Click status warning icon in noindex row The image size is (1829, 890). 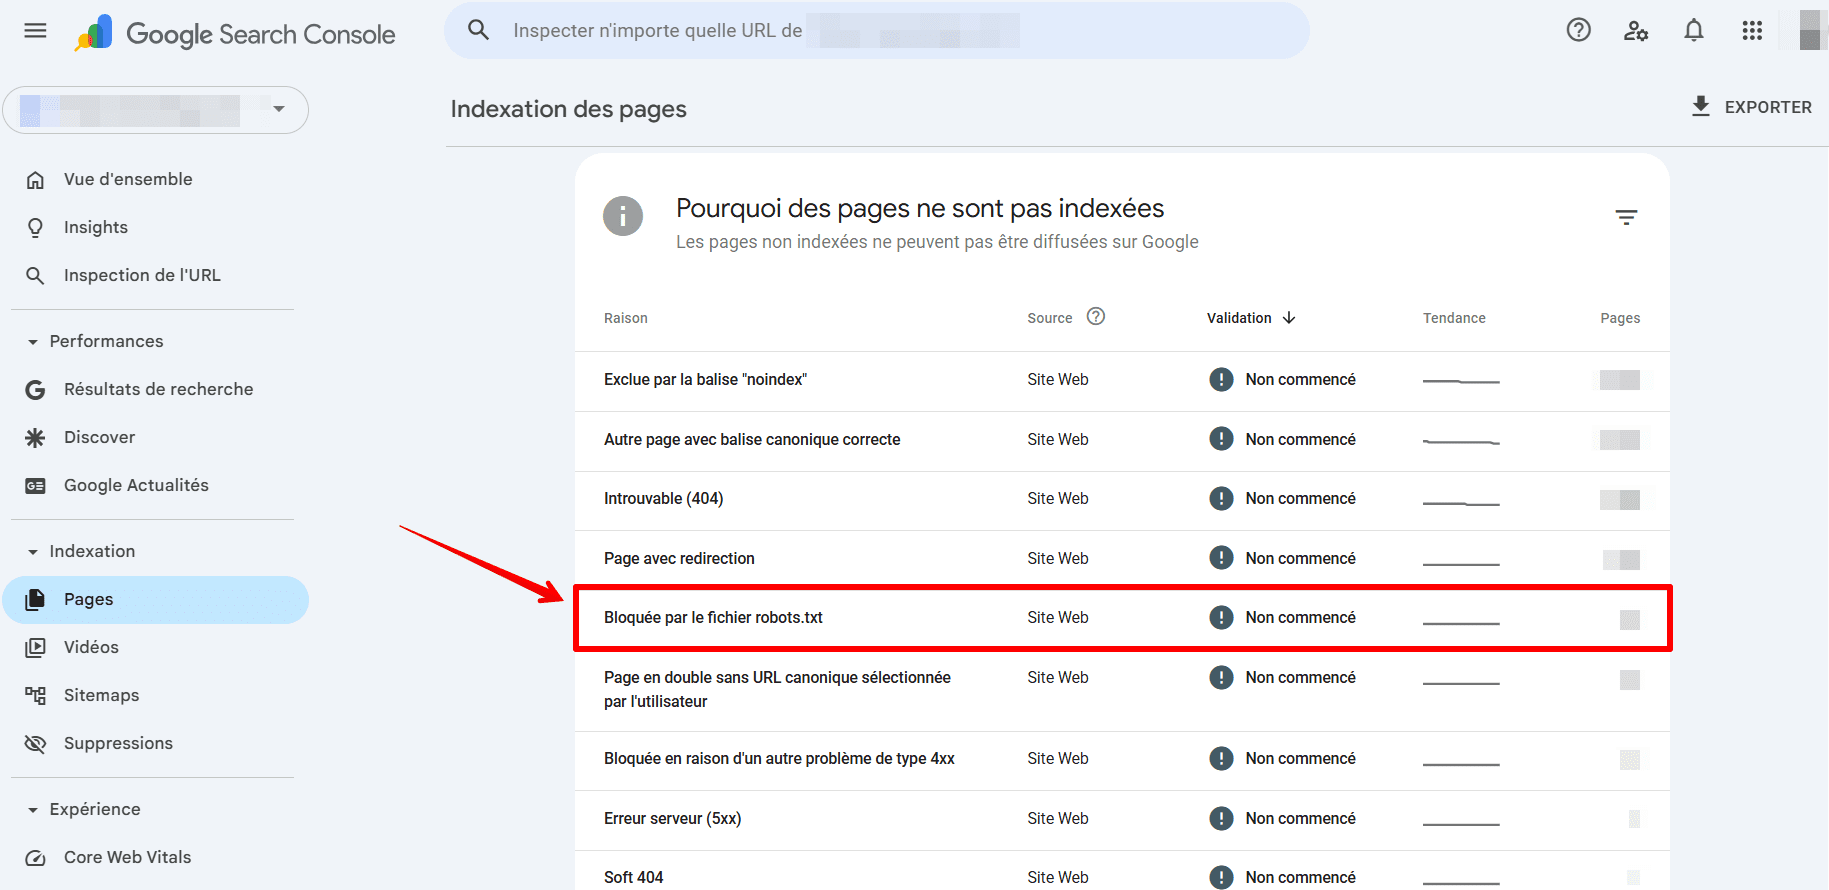pos(1221,380)
